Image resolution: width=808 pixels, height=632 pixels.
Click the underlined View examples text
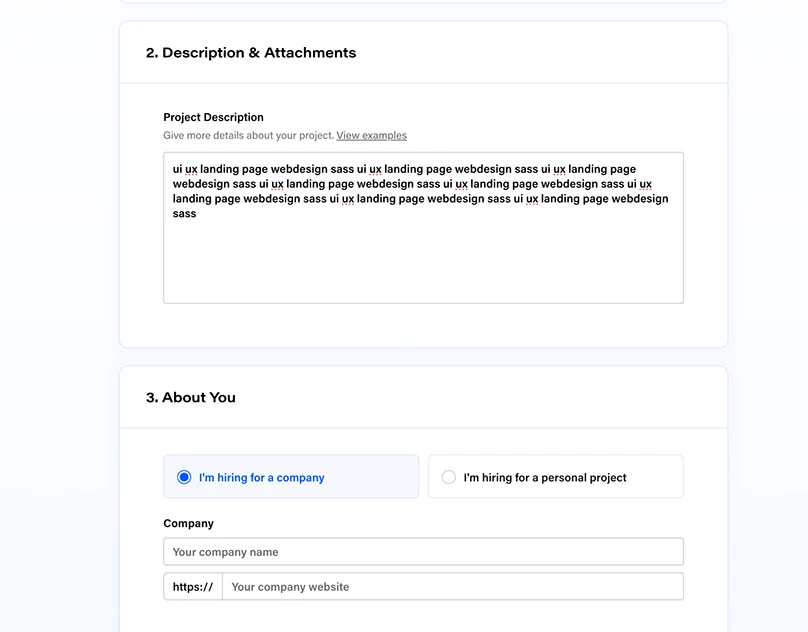[371, 135]
